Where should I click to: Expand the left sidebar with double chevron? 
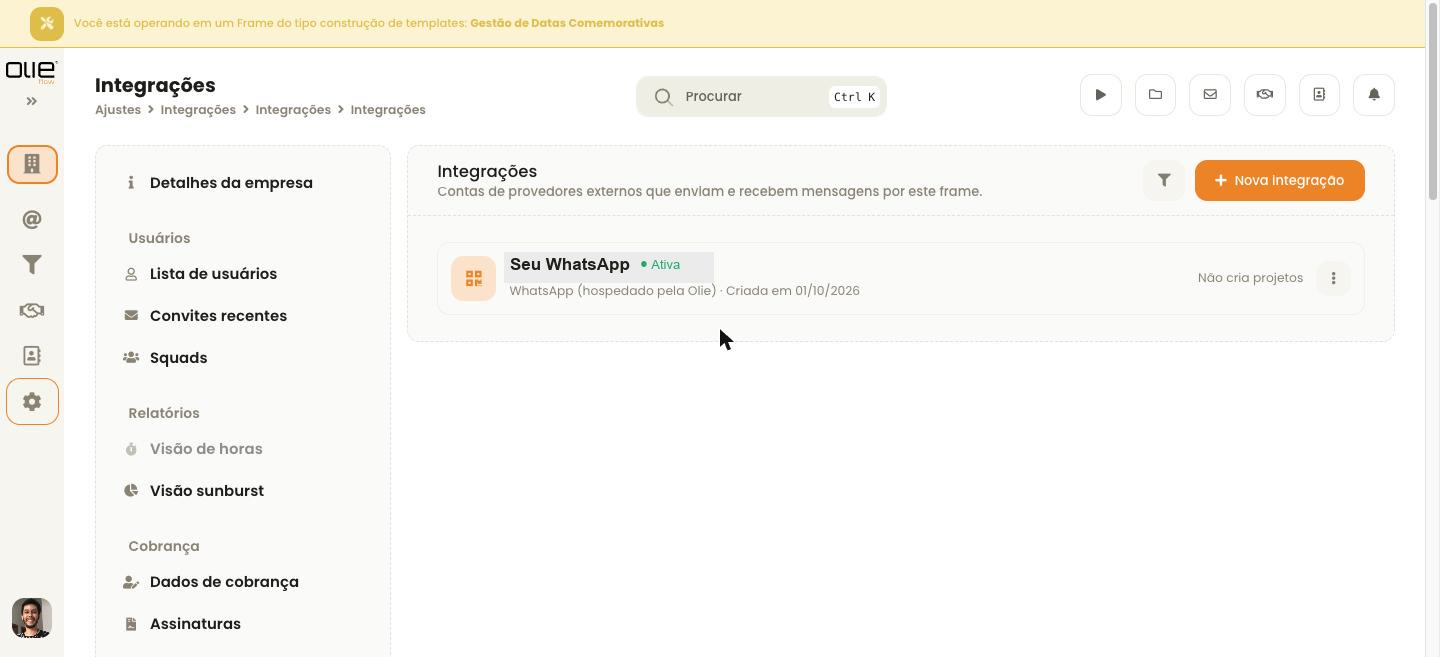click(x=32, y=101)
